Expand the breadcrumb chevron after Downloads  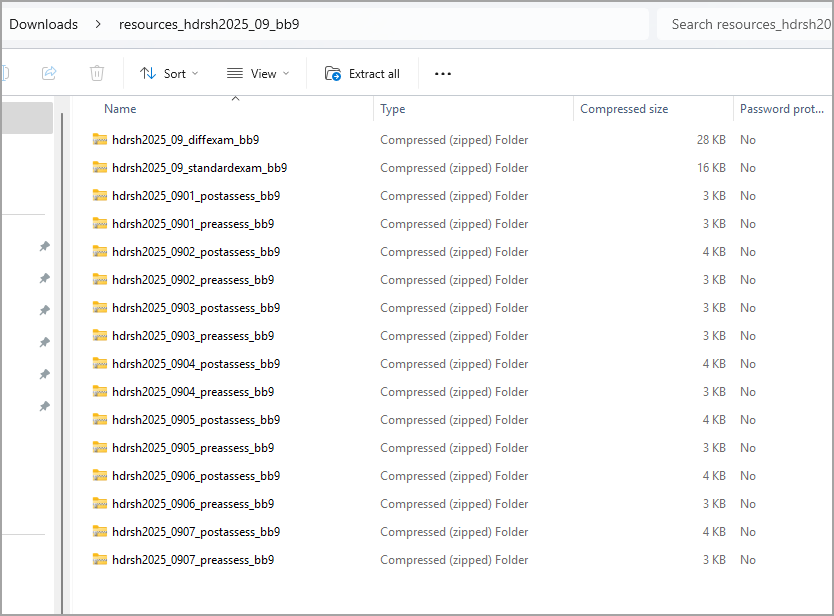(98, 24)
